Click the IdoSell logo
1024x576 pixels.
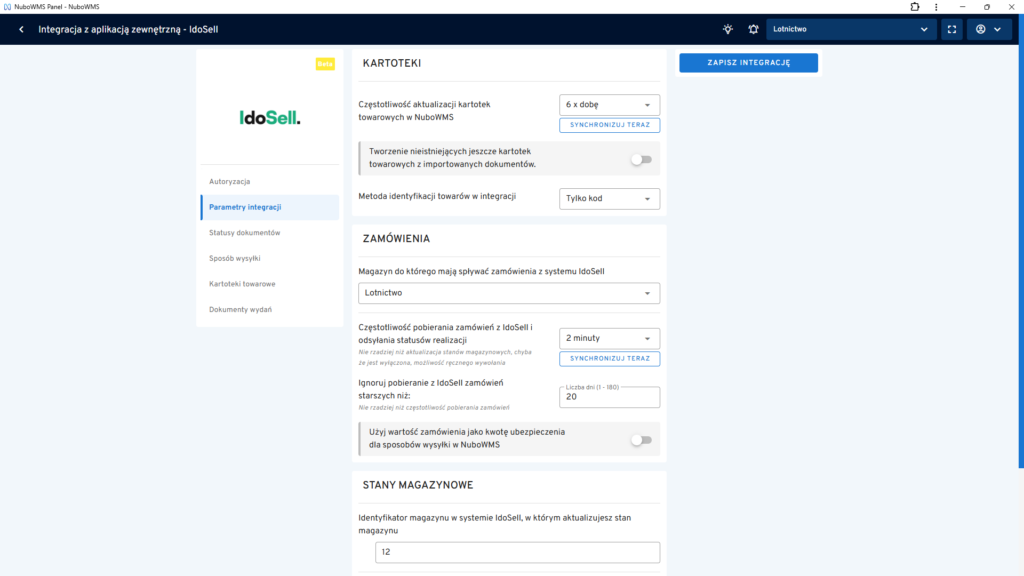tap(270, 118)
